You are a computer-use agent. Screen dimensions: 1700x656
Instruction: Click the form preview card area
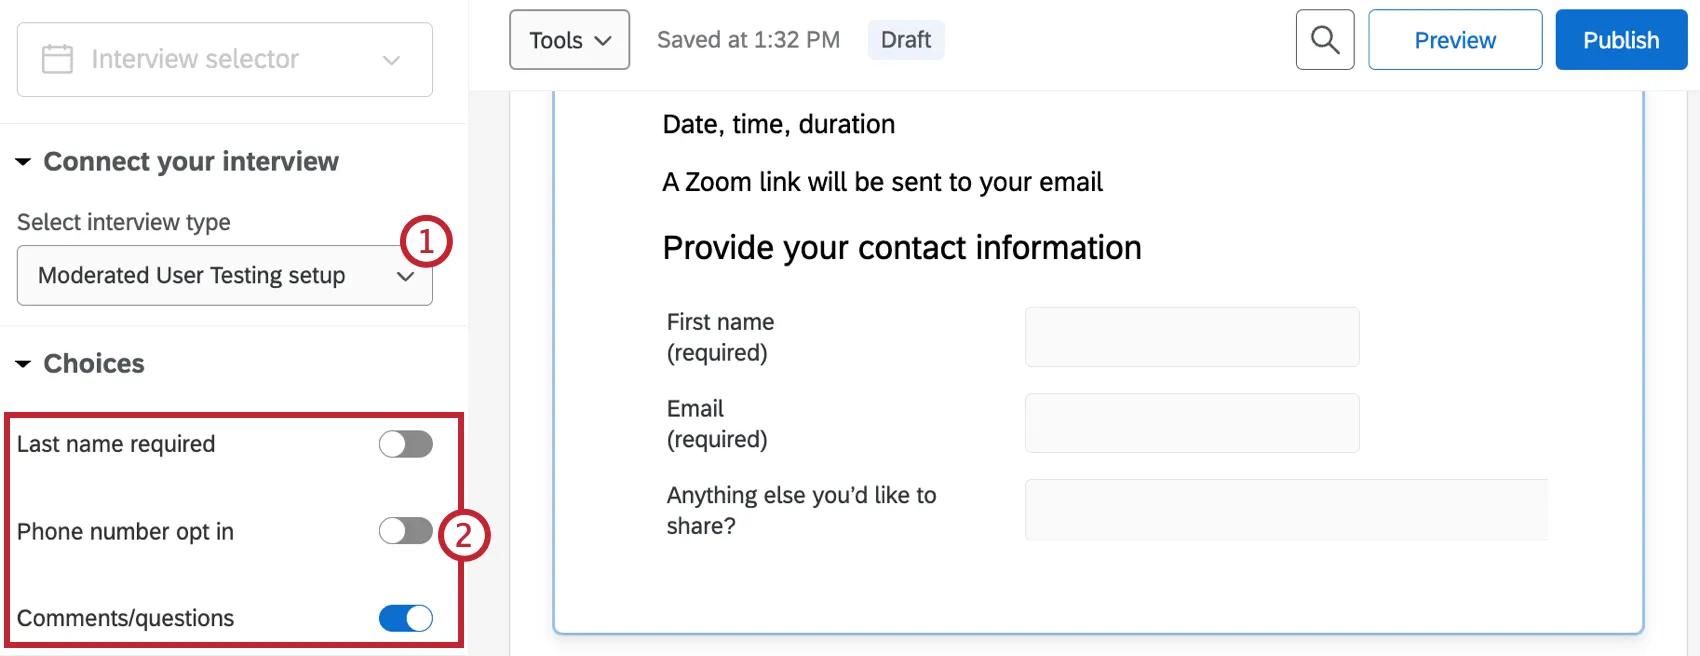tap(1100, 590)
